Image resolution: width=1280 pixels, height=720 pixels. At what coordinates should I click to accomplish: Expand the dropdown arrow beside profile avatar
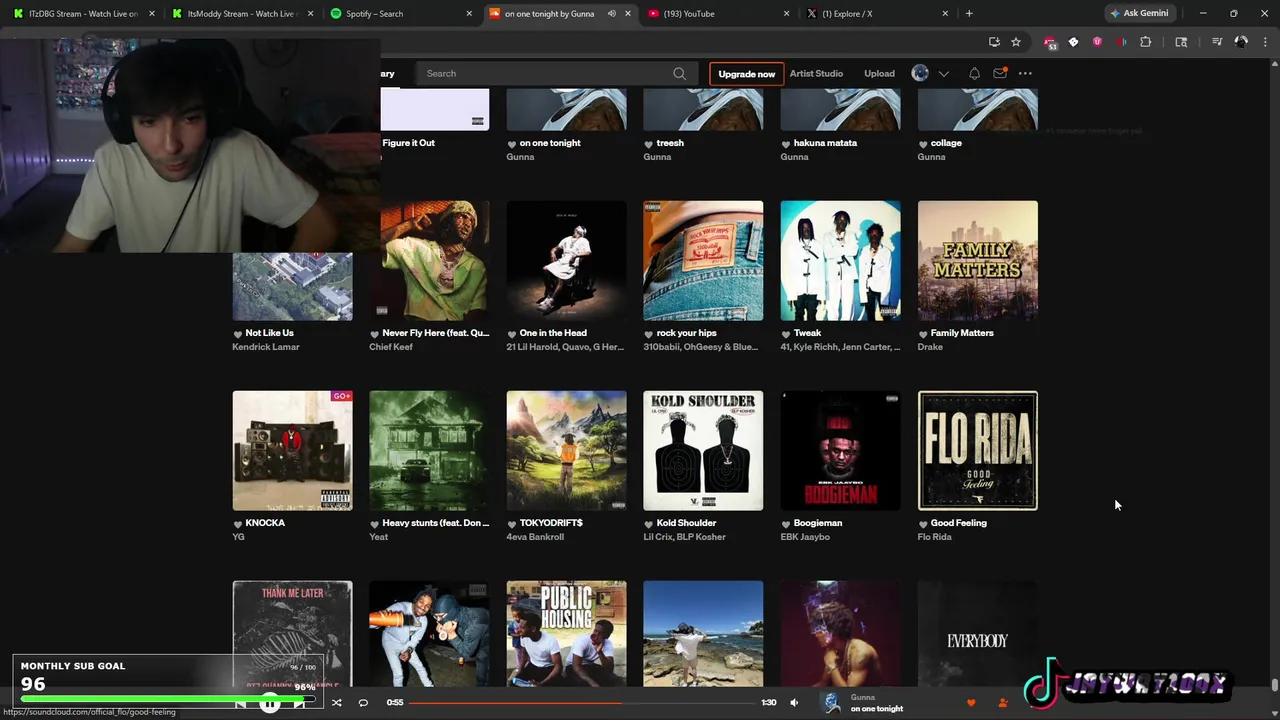click(943, 73)
